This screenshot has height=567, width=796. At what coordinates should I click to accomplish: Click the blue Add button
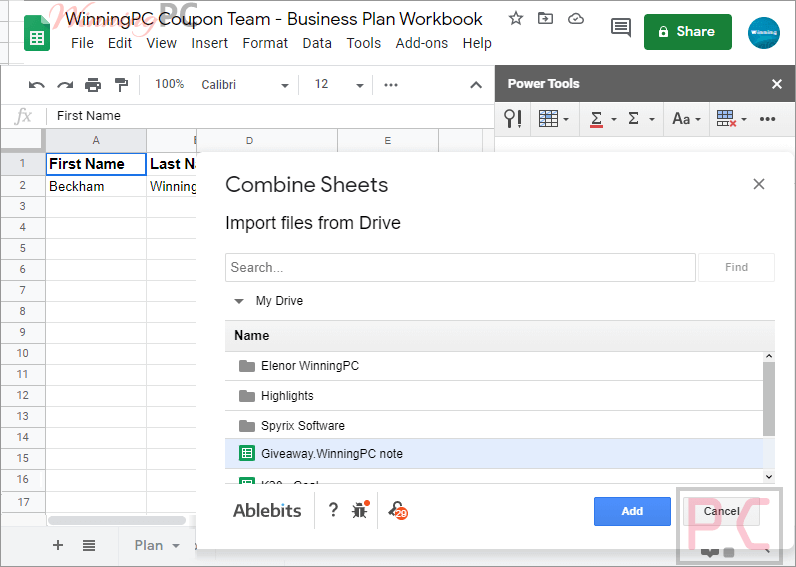(x=632, y=511)
